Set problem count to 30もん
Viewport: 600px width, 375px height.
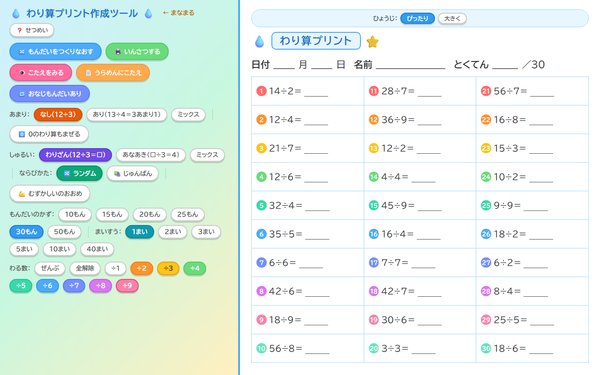26,232
